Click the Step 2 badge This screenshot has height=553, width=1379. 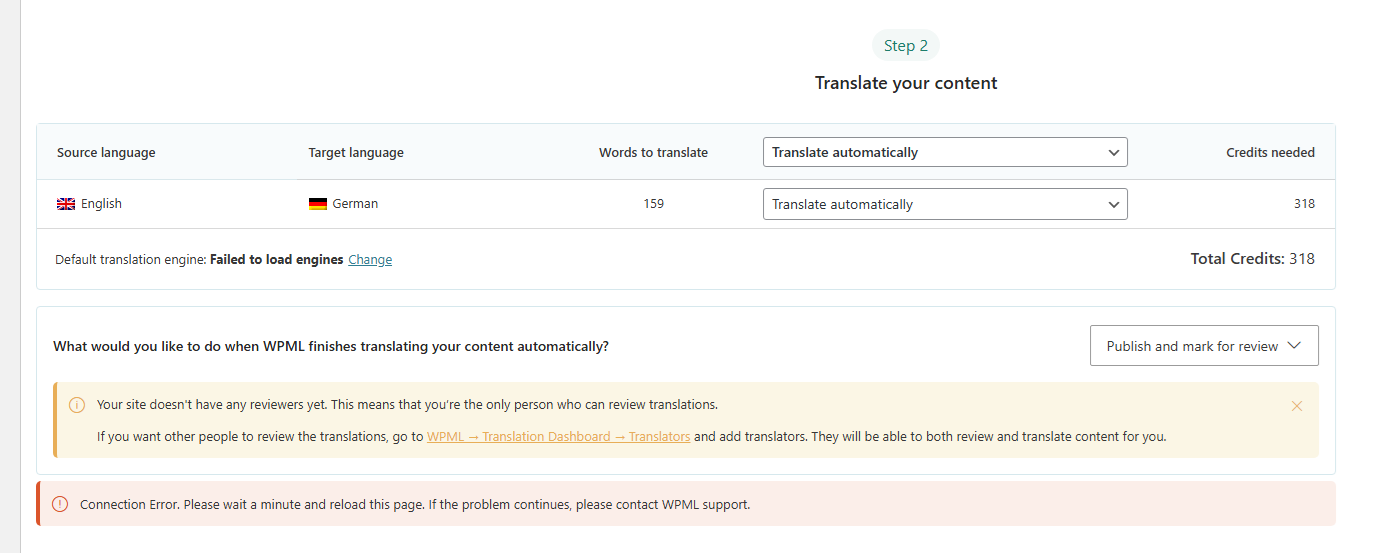(906, 46)
